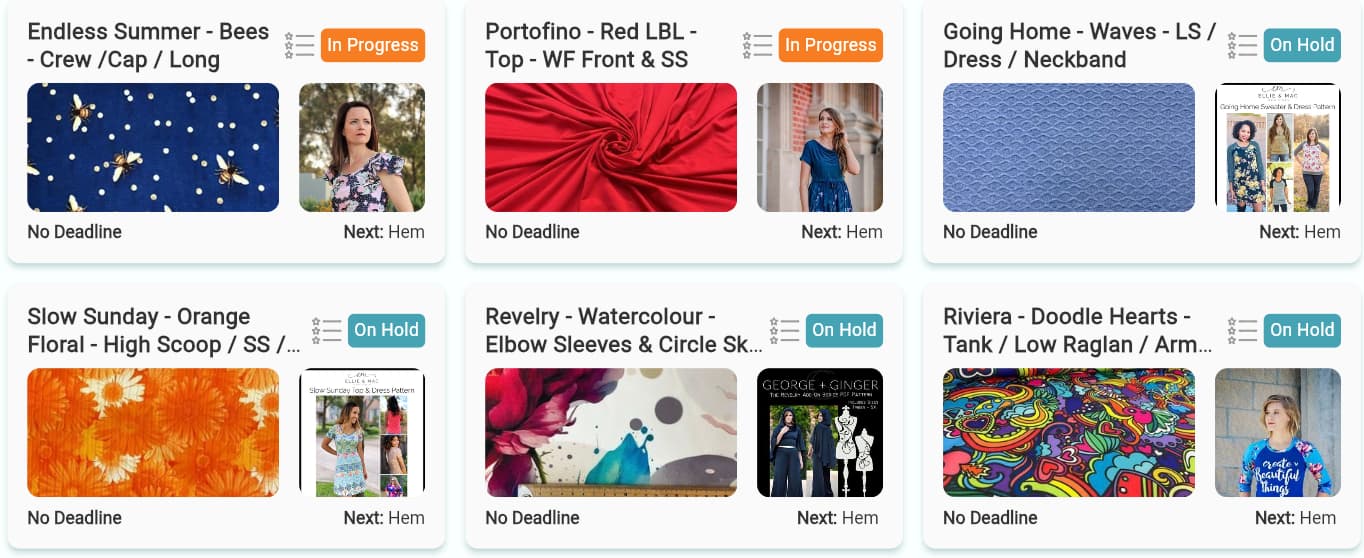Open checklist icon on Going Home Waves card
1364x558 pixels.
[x=1242, y=45]
